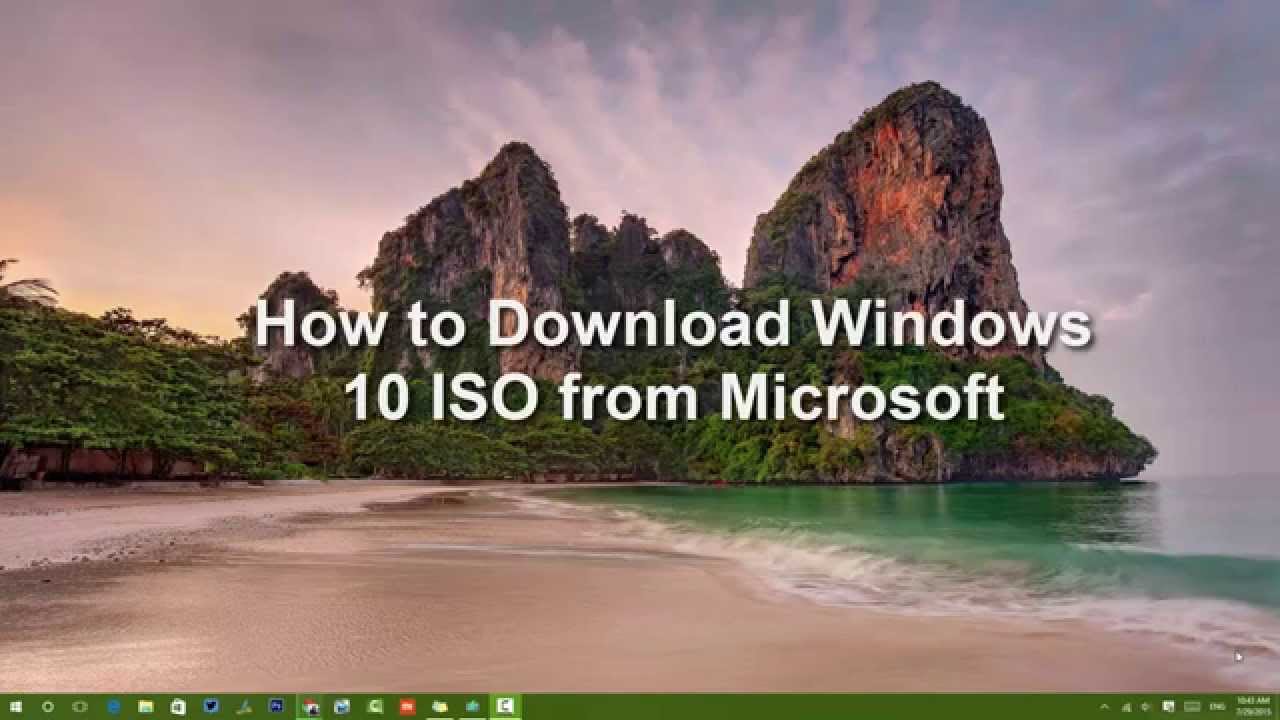Open the network status tray icon
Viewport: 1280px width, 720px height.
point(1127,707)
